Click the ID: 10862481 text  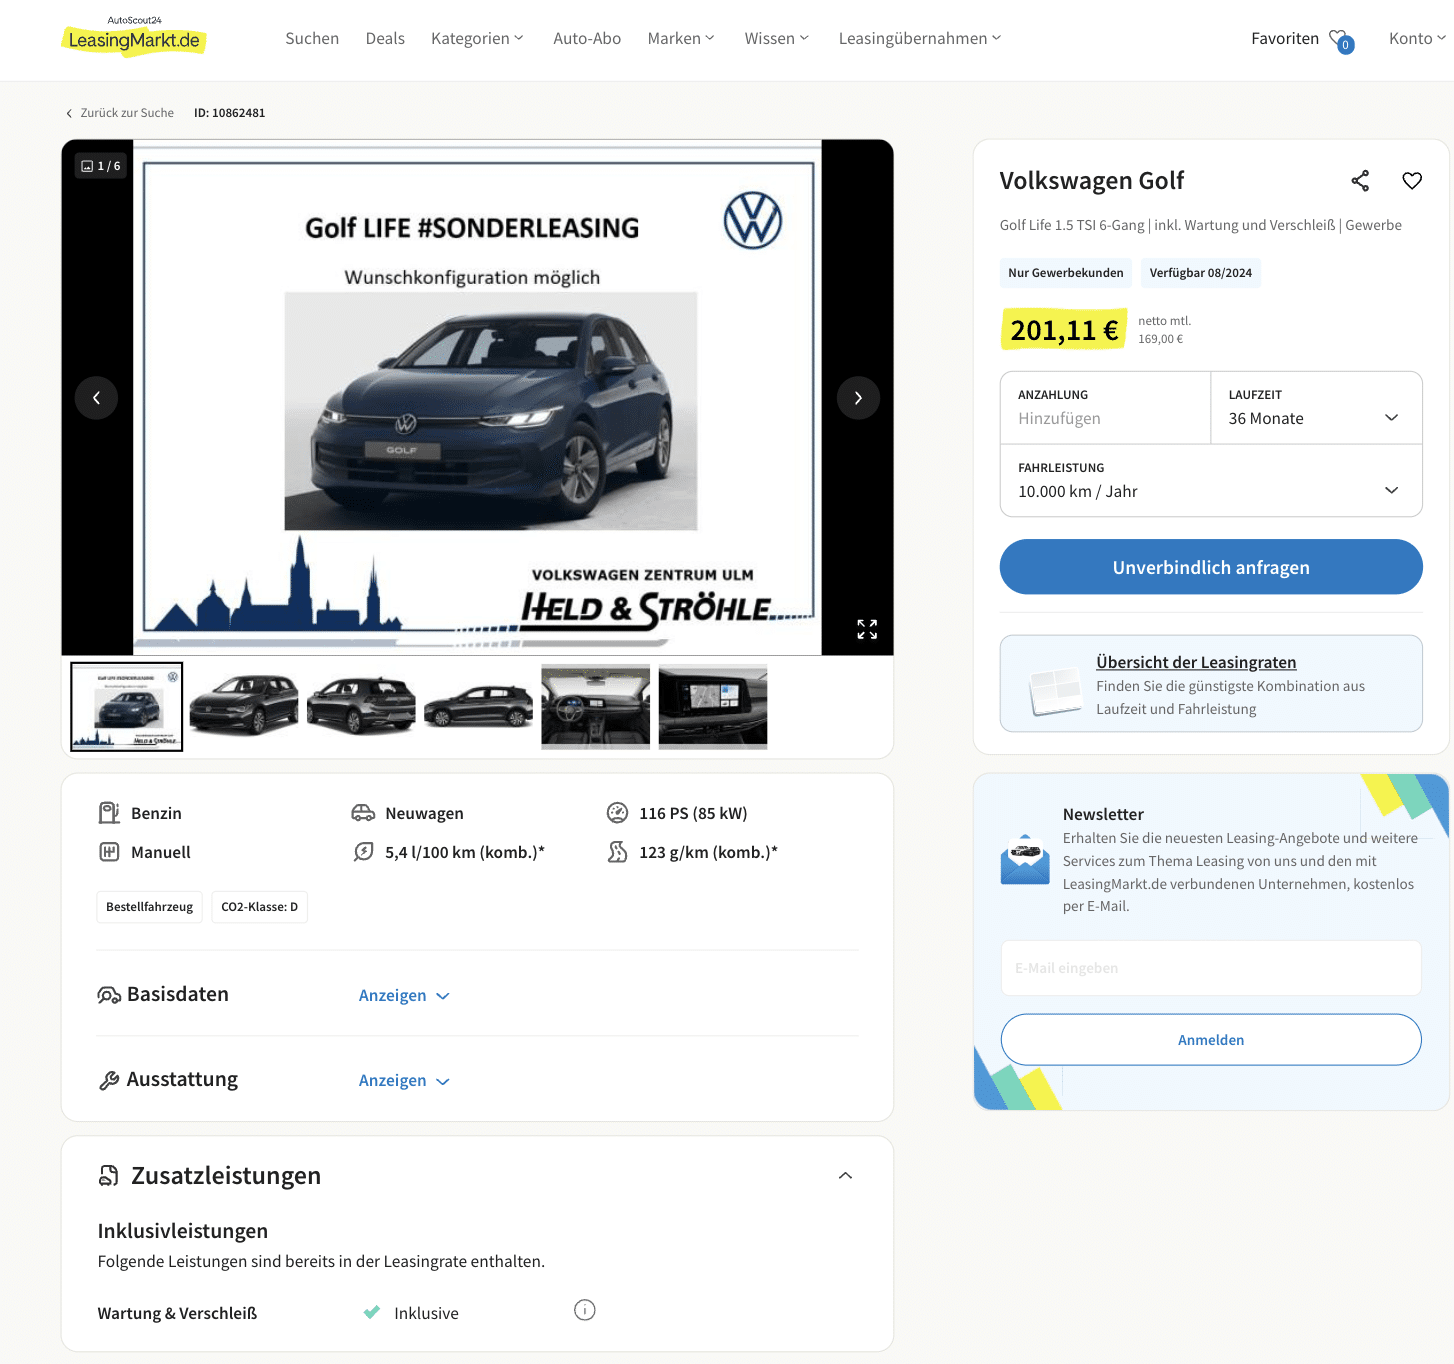230,113
